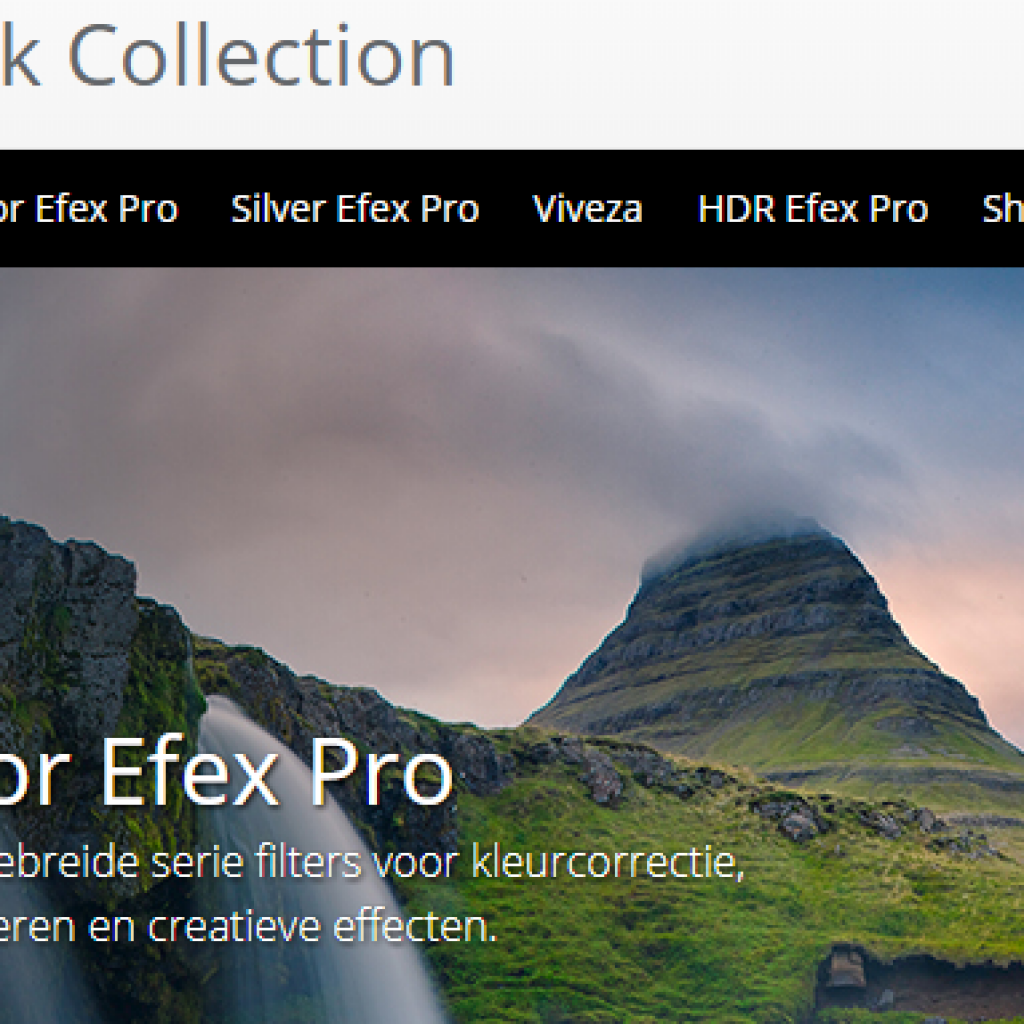1024x1024 pixels.
Task: Click the 'filters voor kleurcorrectie' description line
Action: (x=372, y=863)
